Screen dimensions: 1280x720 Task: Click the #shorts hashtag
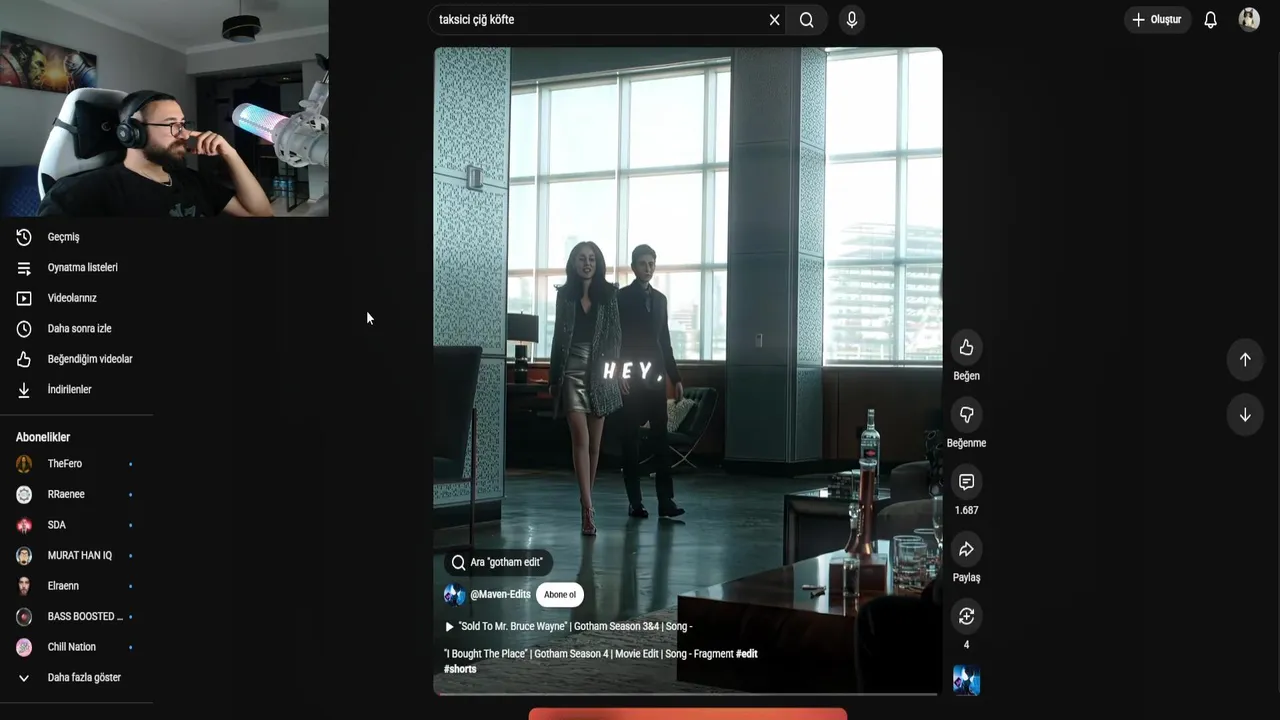click(x=460, y=669)
